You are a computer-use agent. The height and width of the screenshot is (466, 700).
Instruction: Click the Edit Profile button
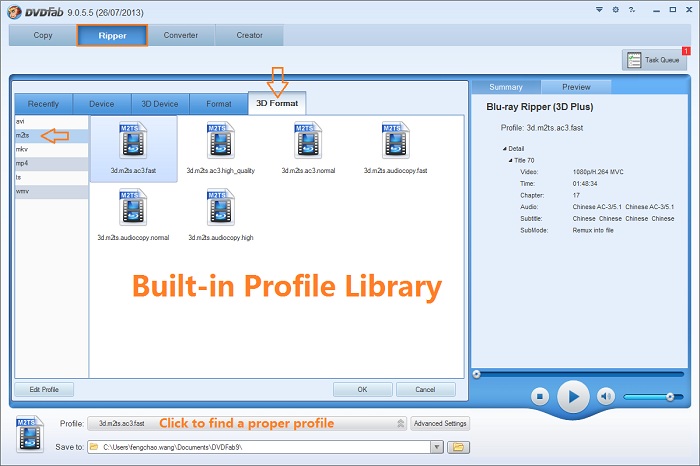point(44,389)
